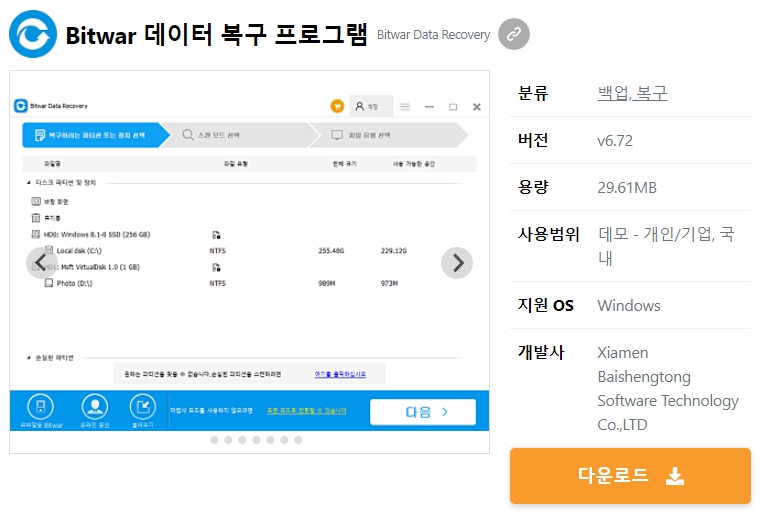This screenshot has width=762, height=513.
Task: Tick the Photo (D:\) checkbox
Action: click(49, 283)
